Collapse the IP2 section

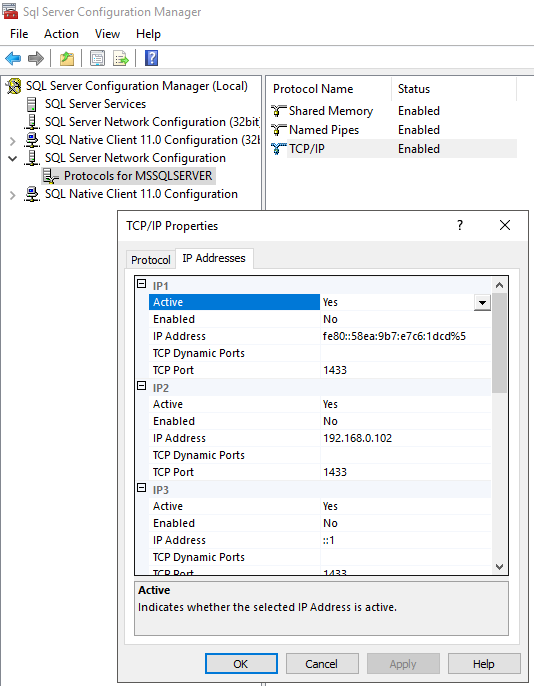[141, 386]
